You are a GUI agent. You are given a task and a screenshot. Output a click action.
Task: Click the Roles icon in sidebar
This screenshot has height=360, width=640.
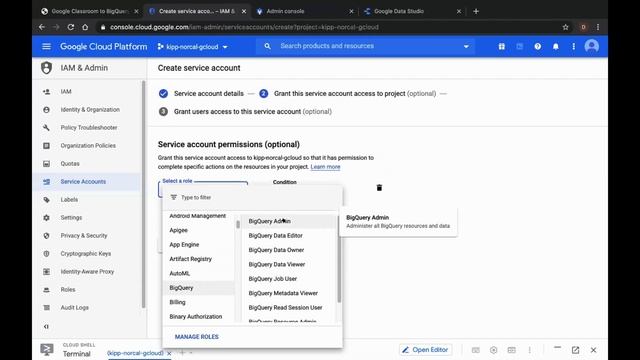[47, 289]
